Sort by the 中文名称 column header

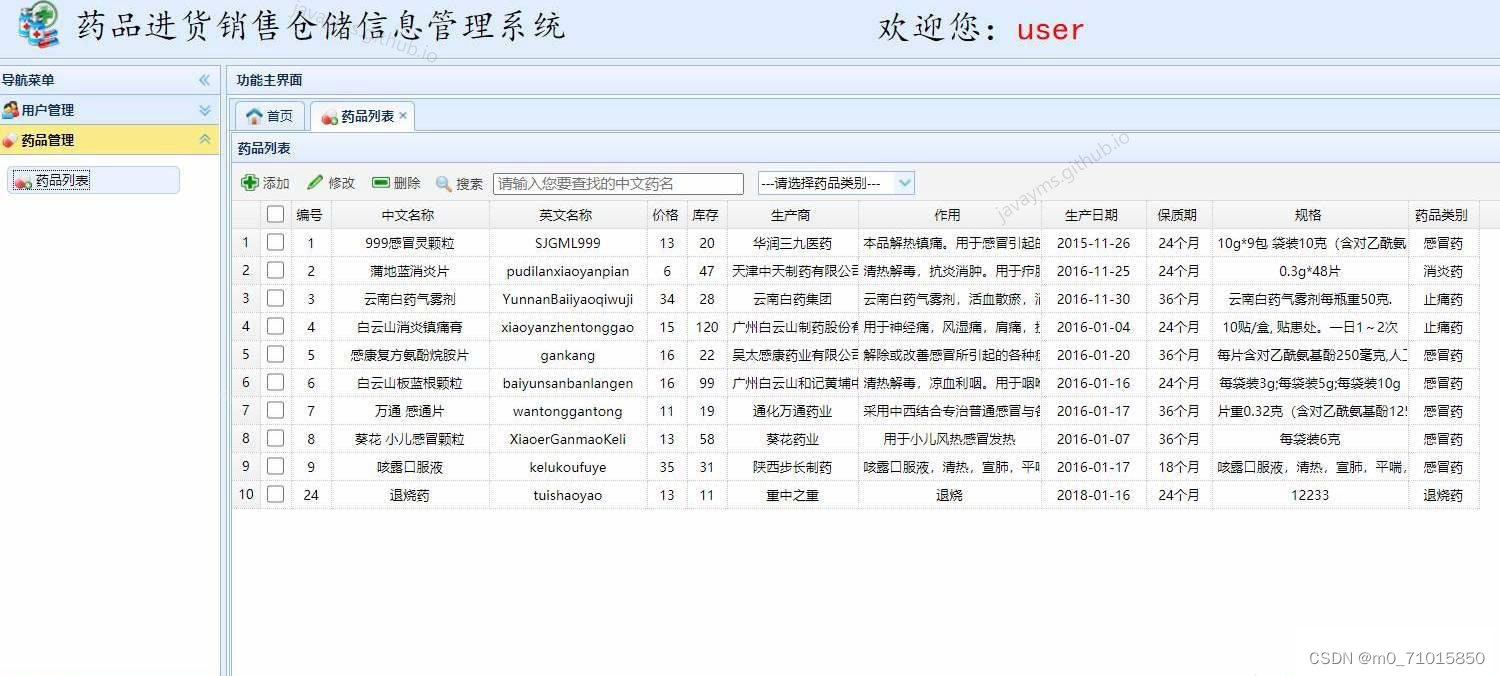click(x=410, y=215)
